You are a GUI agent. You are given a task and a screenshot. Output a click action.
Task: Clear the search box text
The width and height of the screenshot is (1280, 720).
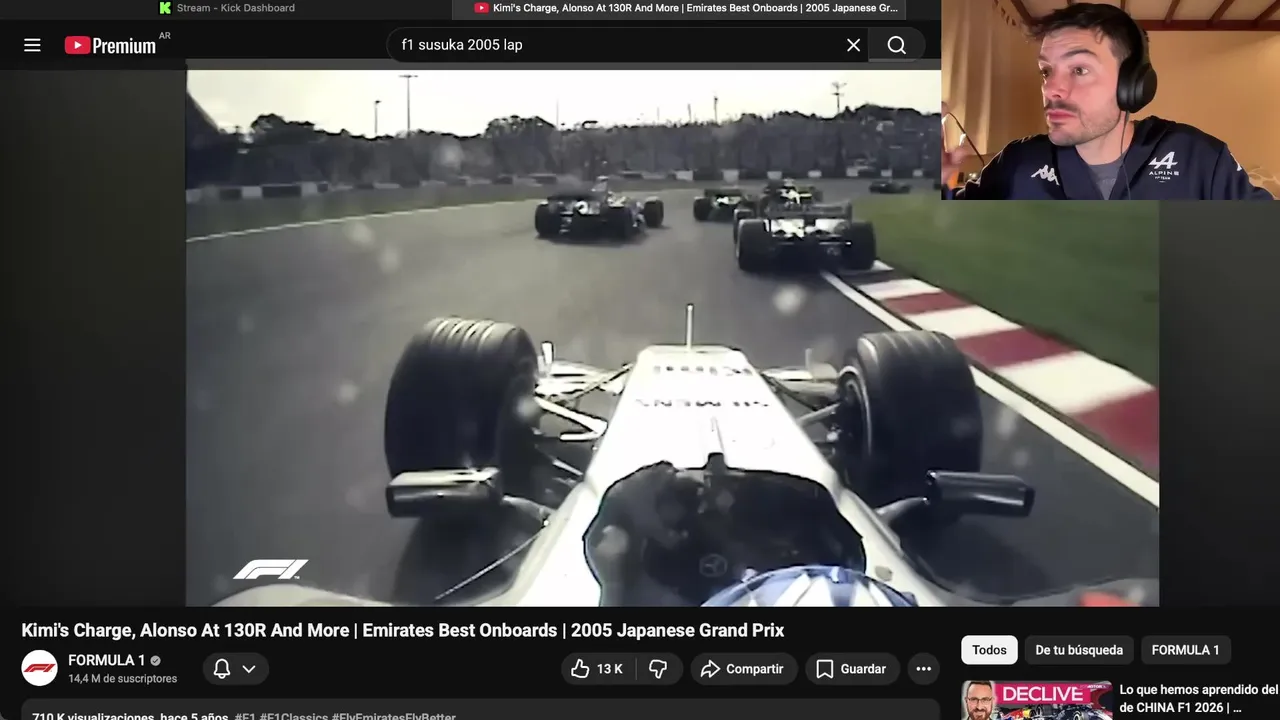coord(853,45)
